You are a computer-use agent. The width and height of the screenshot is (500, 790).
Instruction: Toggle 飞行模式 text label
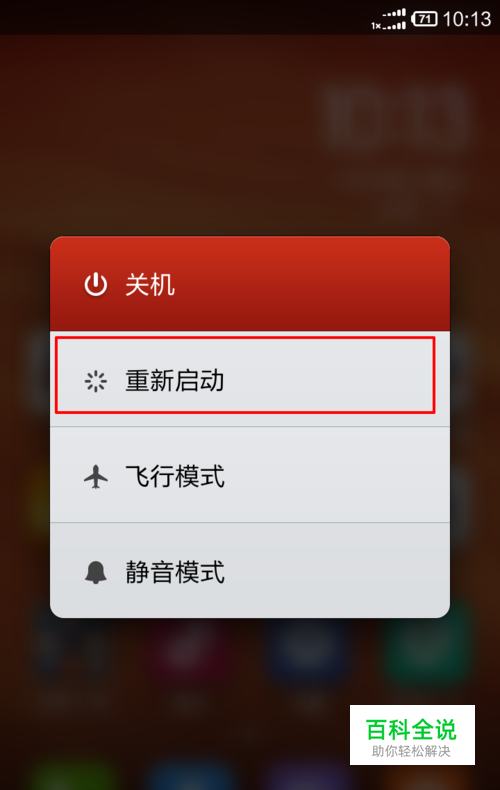click(x=174, y=477)
